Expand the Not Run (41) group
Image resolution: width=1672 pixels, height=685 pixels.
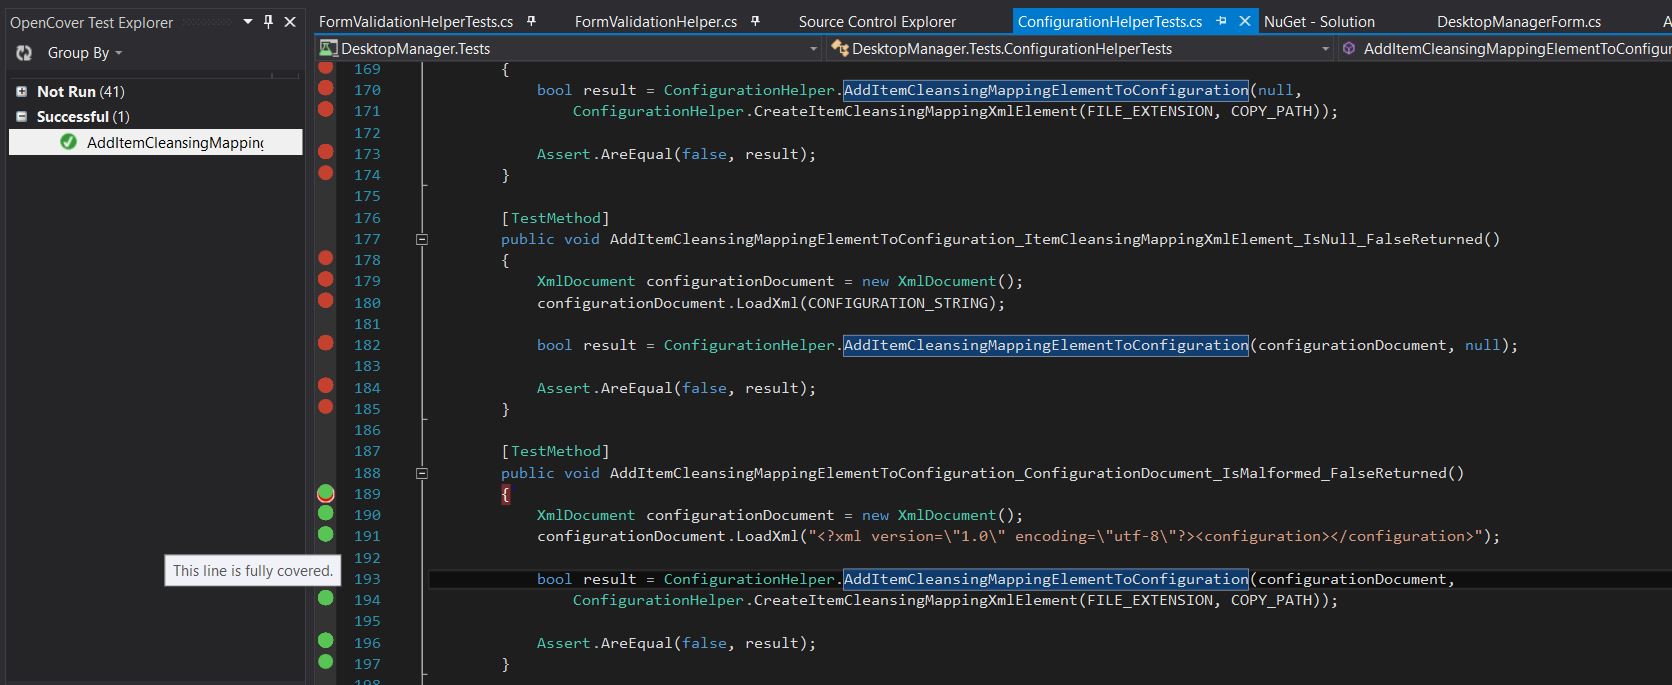pos(21,91)
